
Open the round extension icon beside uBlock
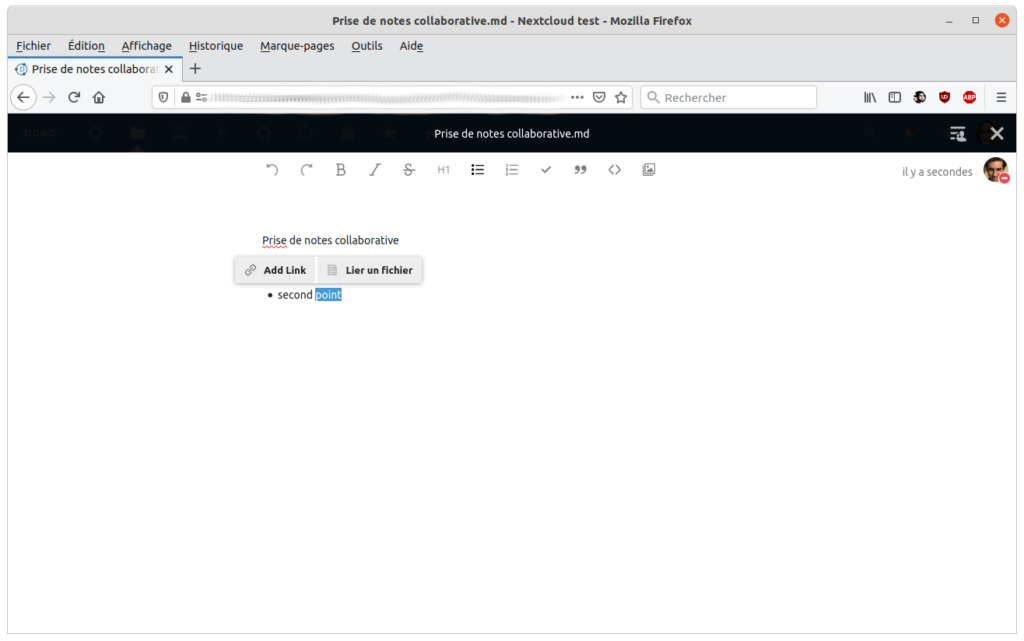coord(920,97)
